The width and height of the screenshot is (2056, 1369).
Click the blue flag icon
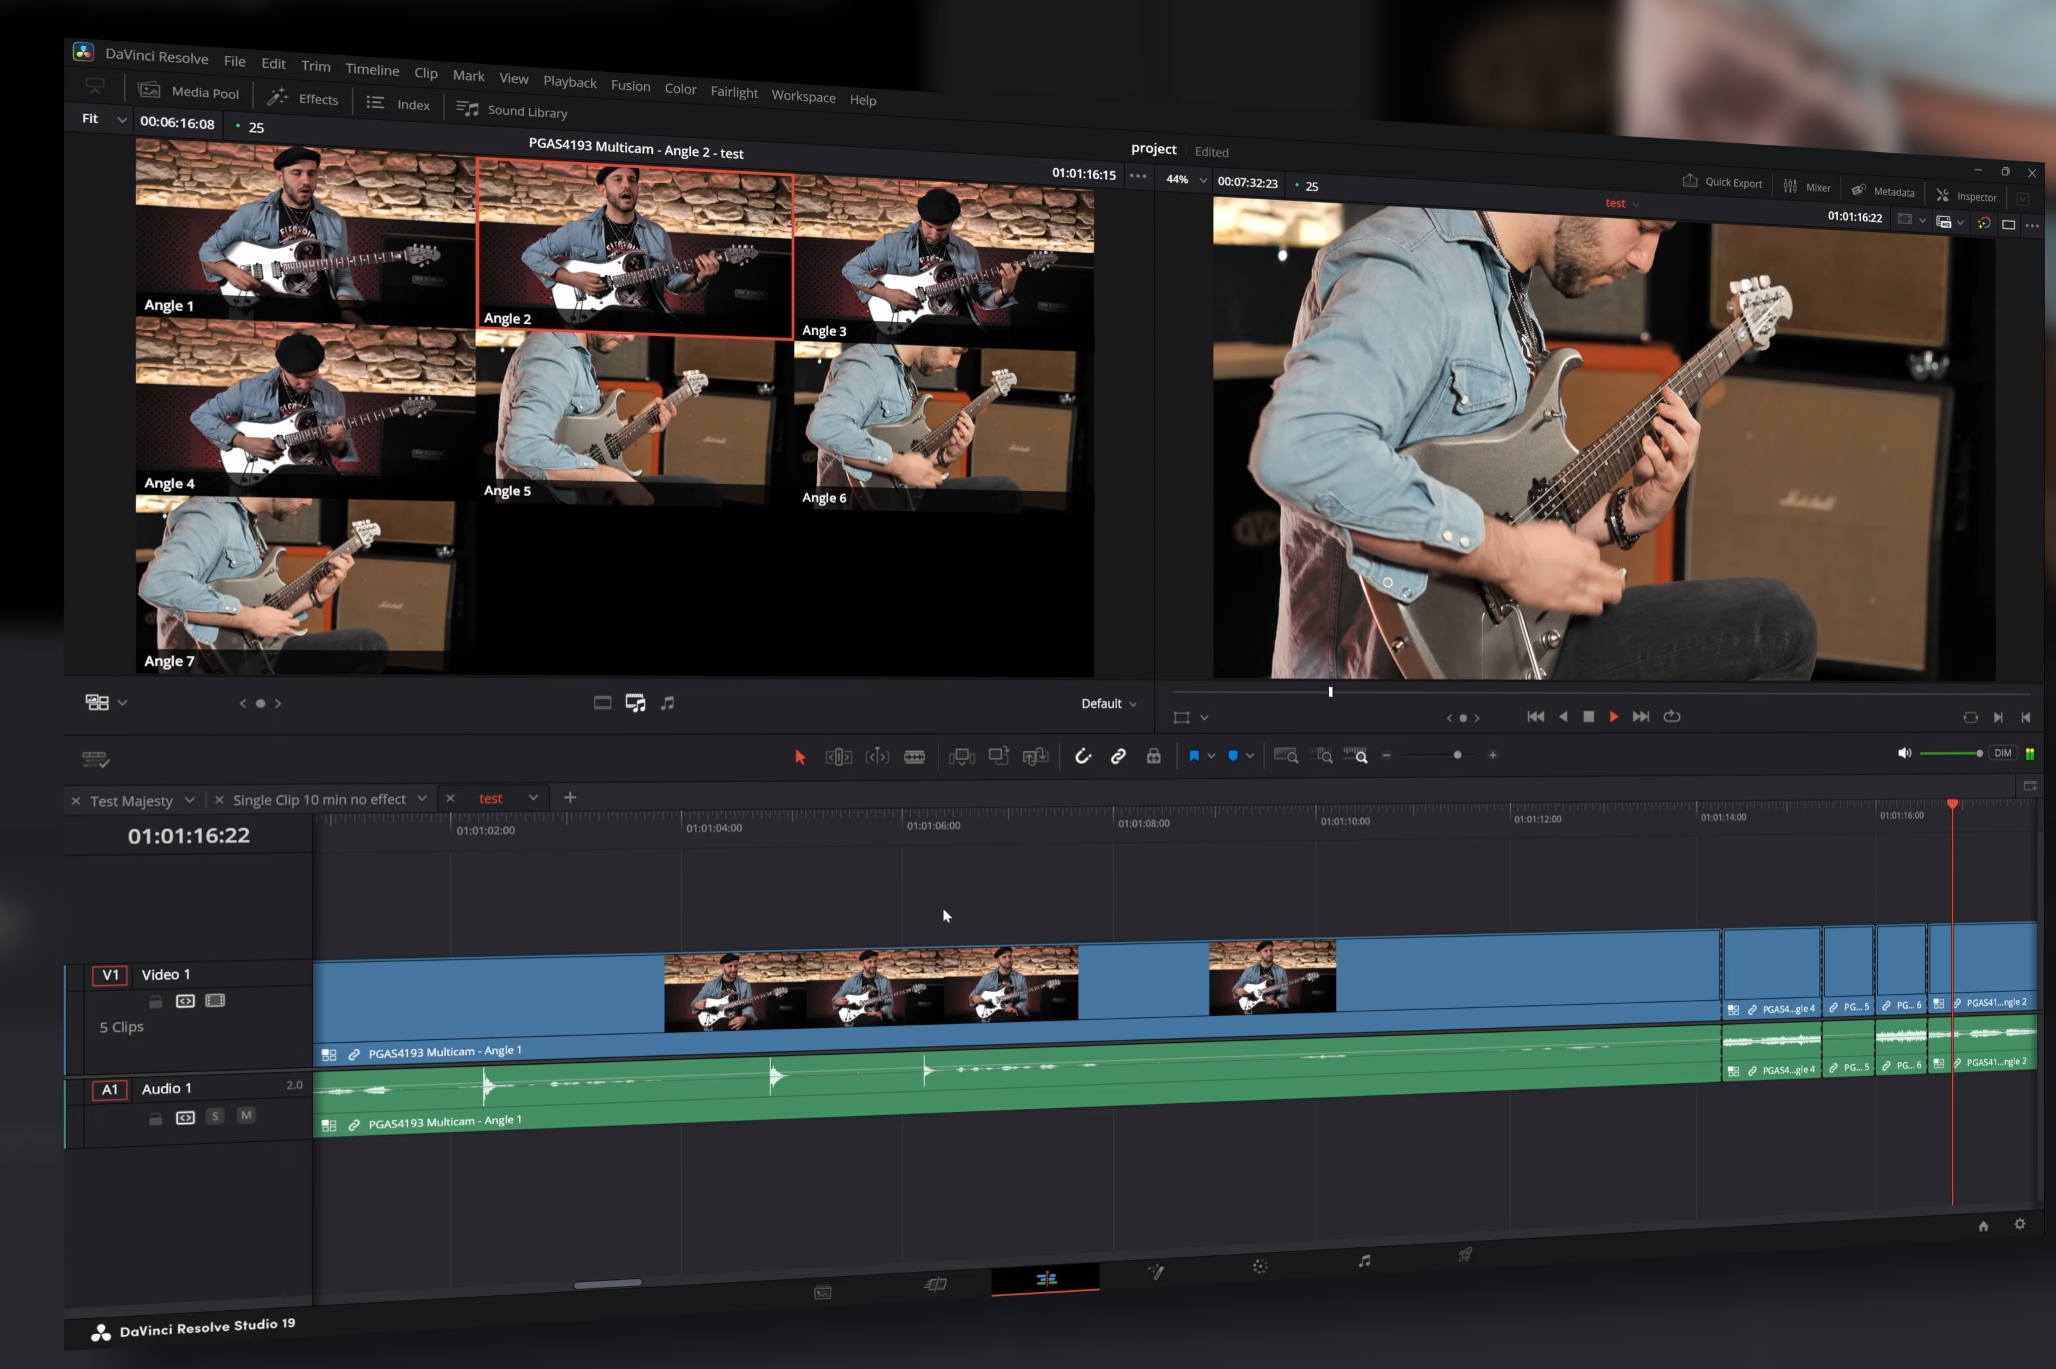coord(1193,756)
